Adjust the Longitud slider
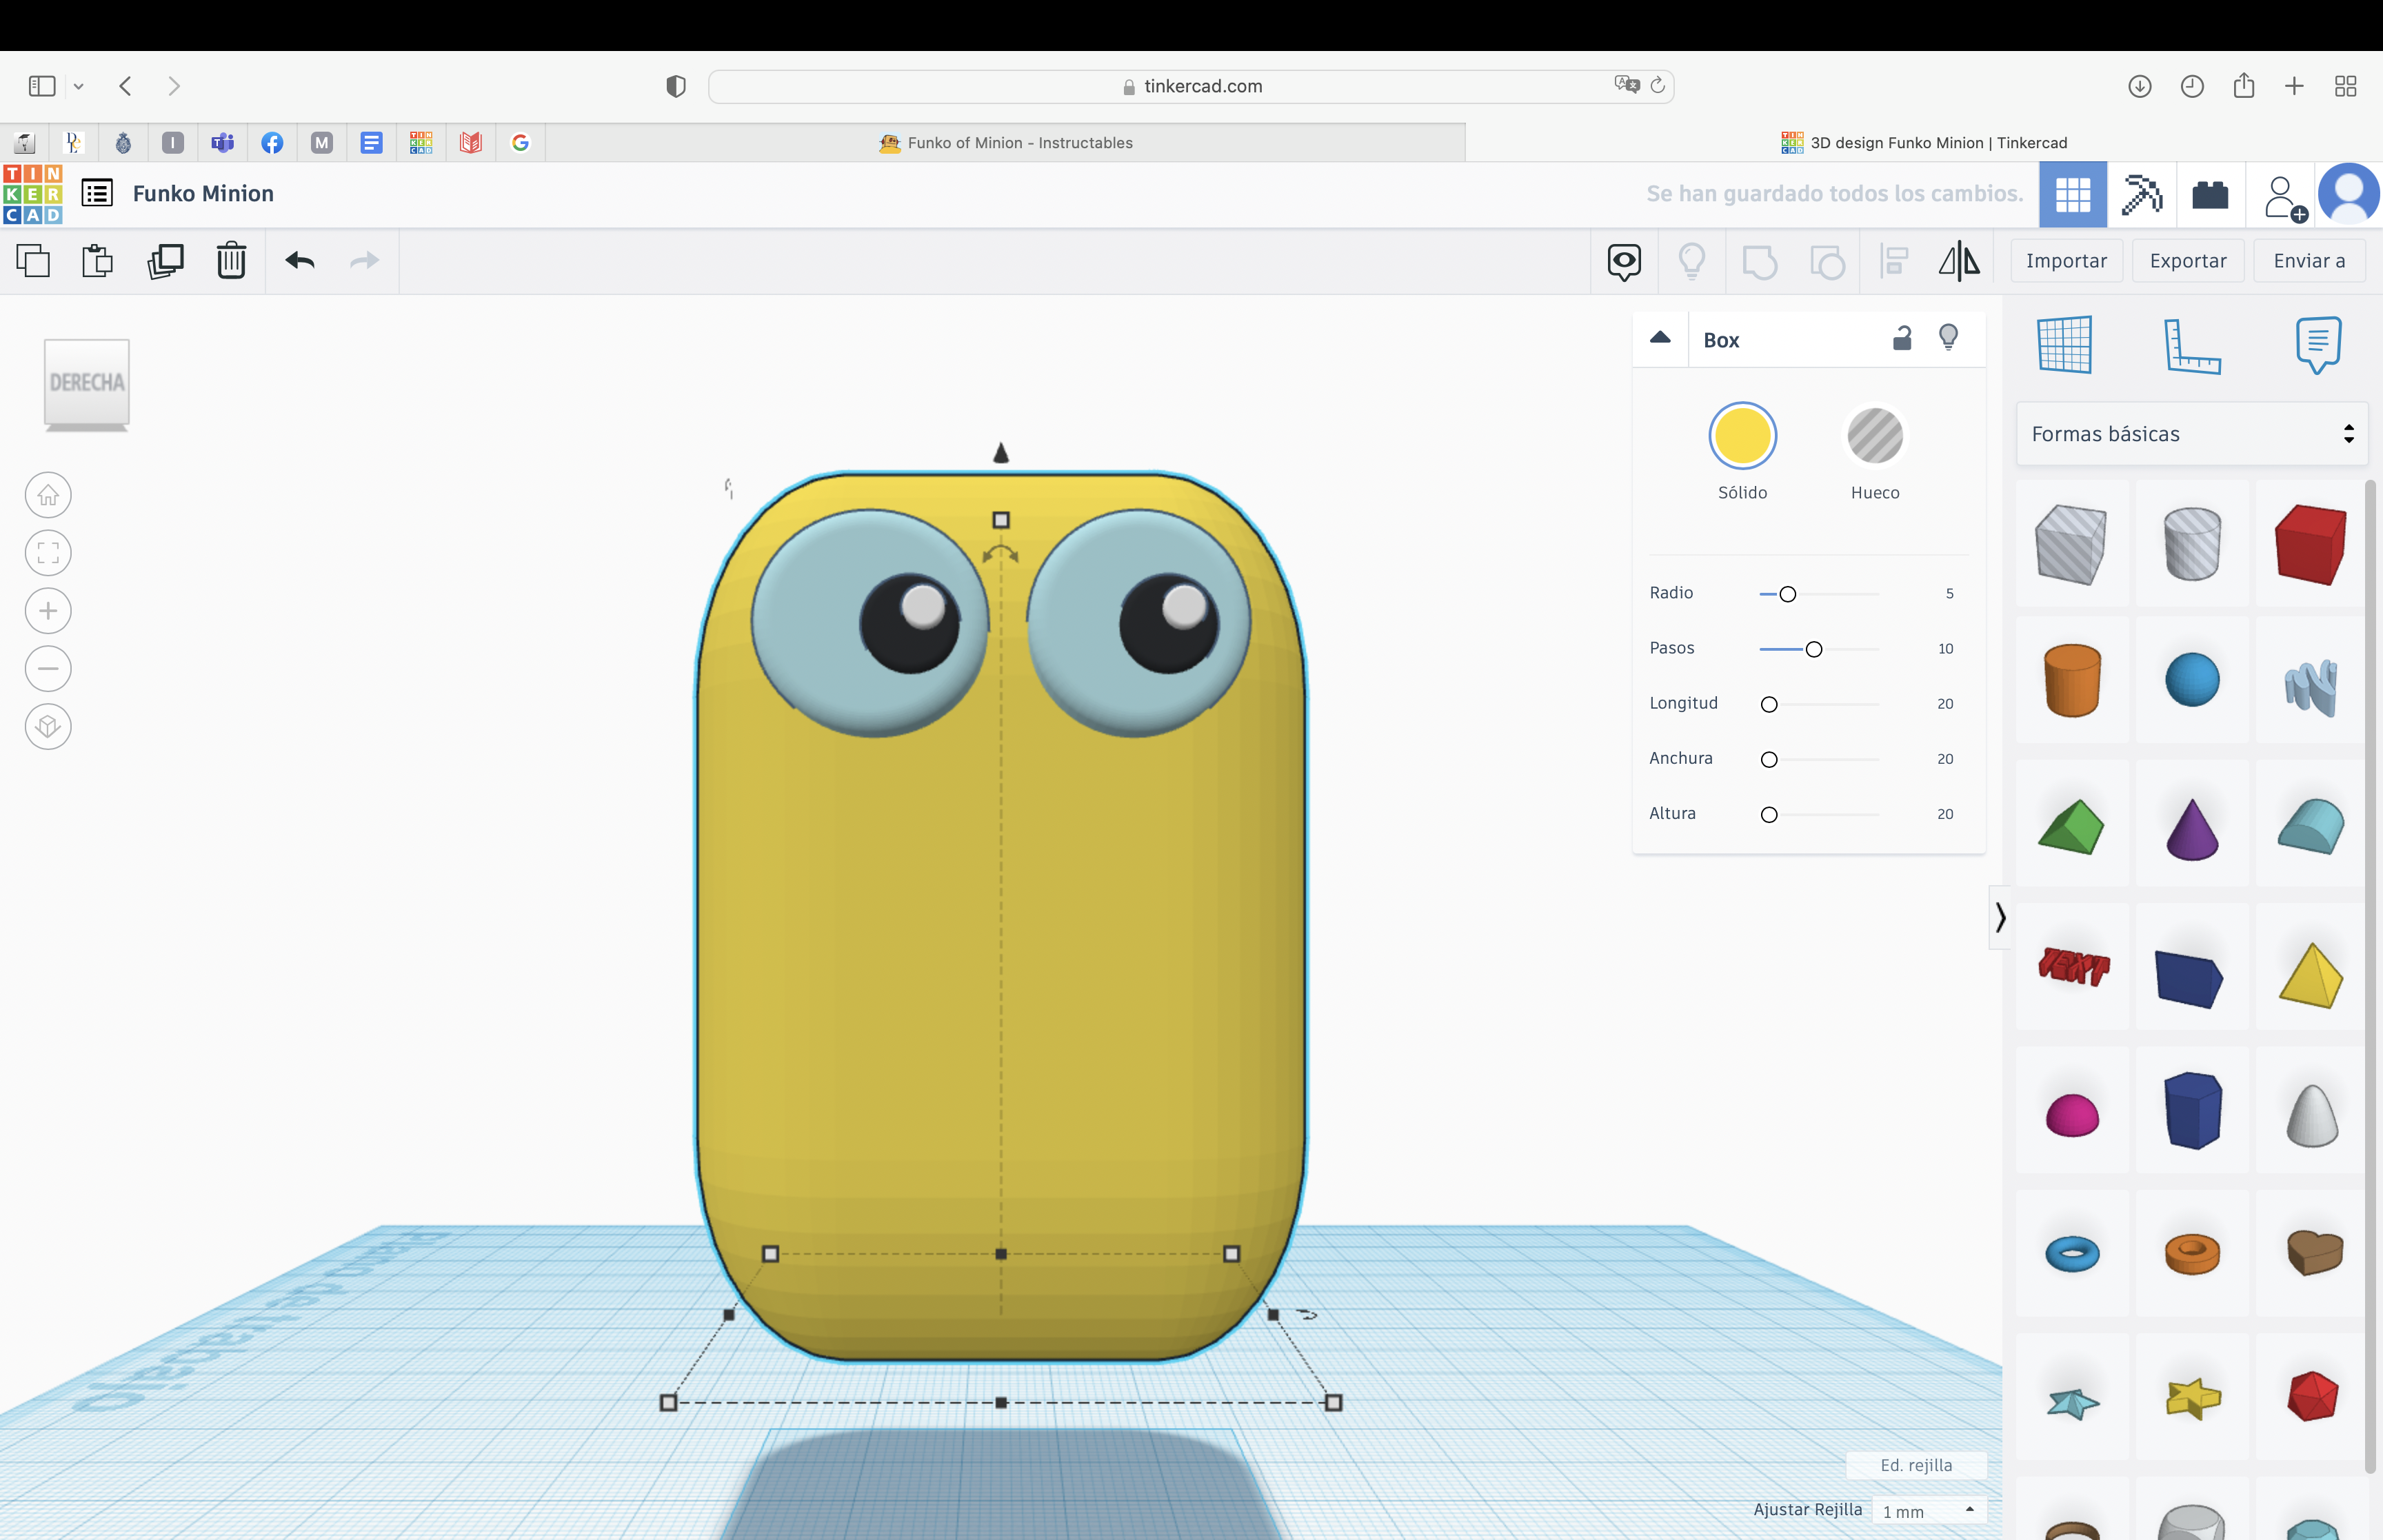This screenshot has height=1540, width=2383. pos(1769,704)
